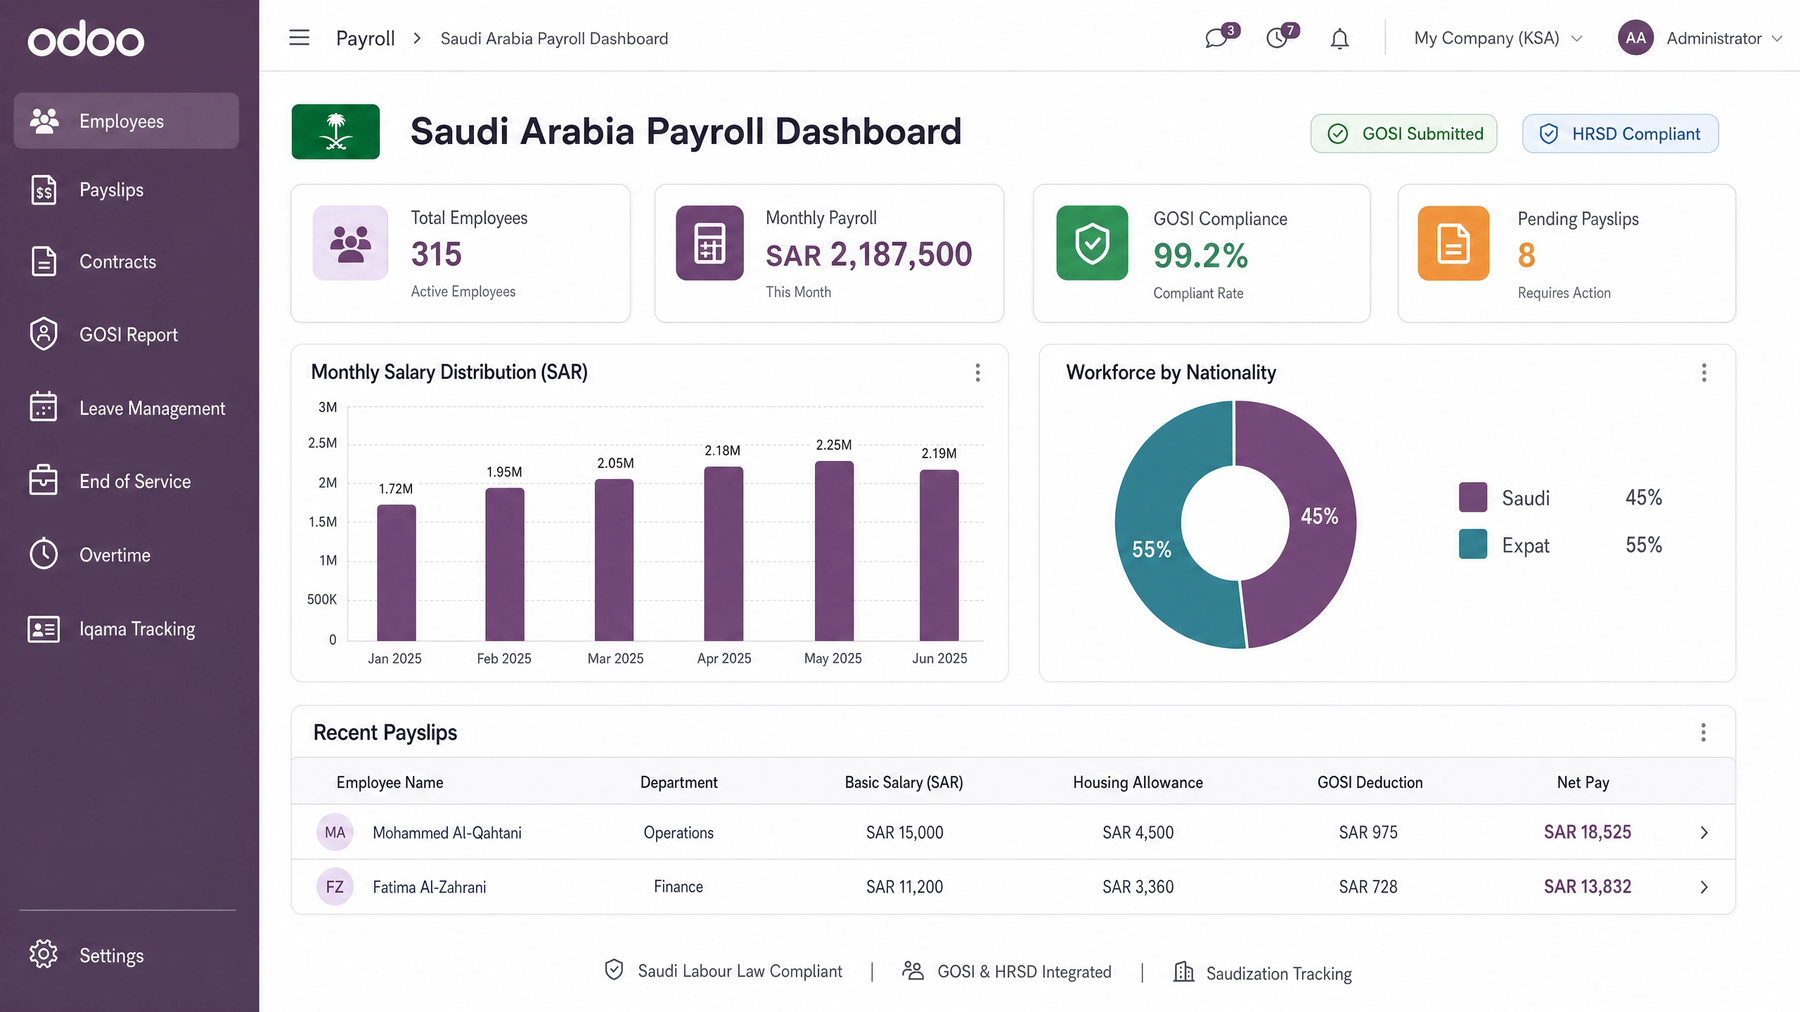Screen dimensions: 1800x1012
Task: Click the GOSI Deduction column header
Action: (x=1370, y=782)
